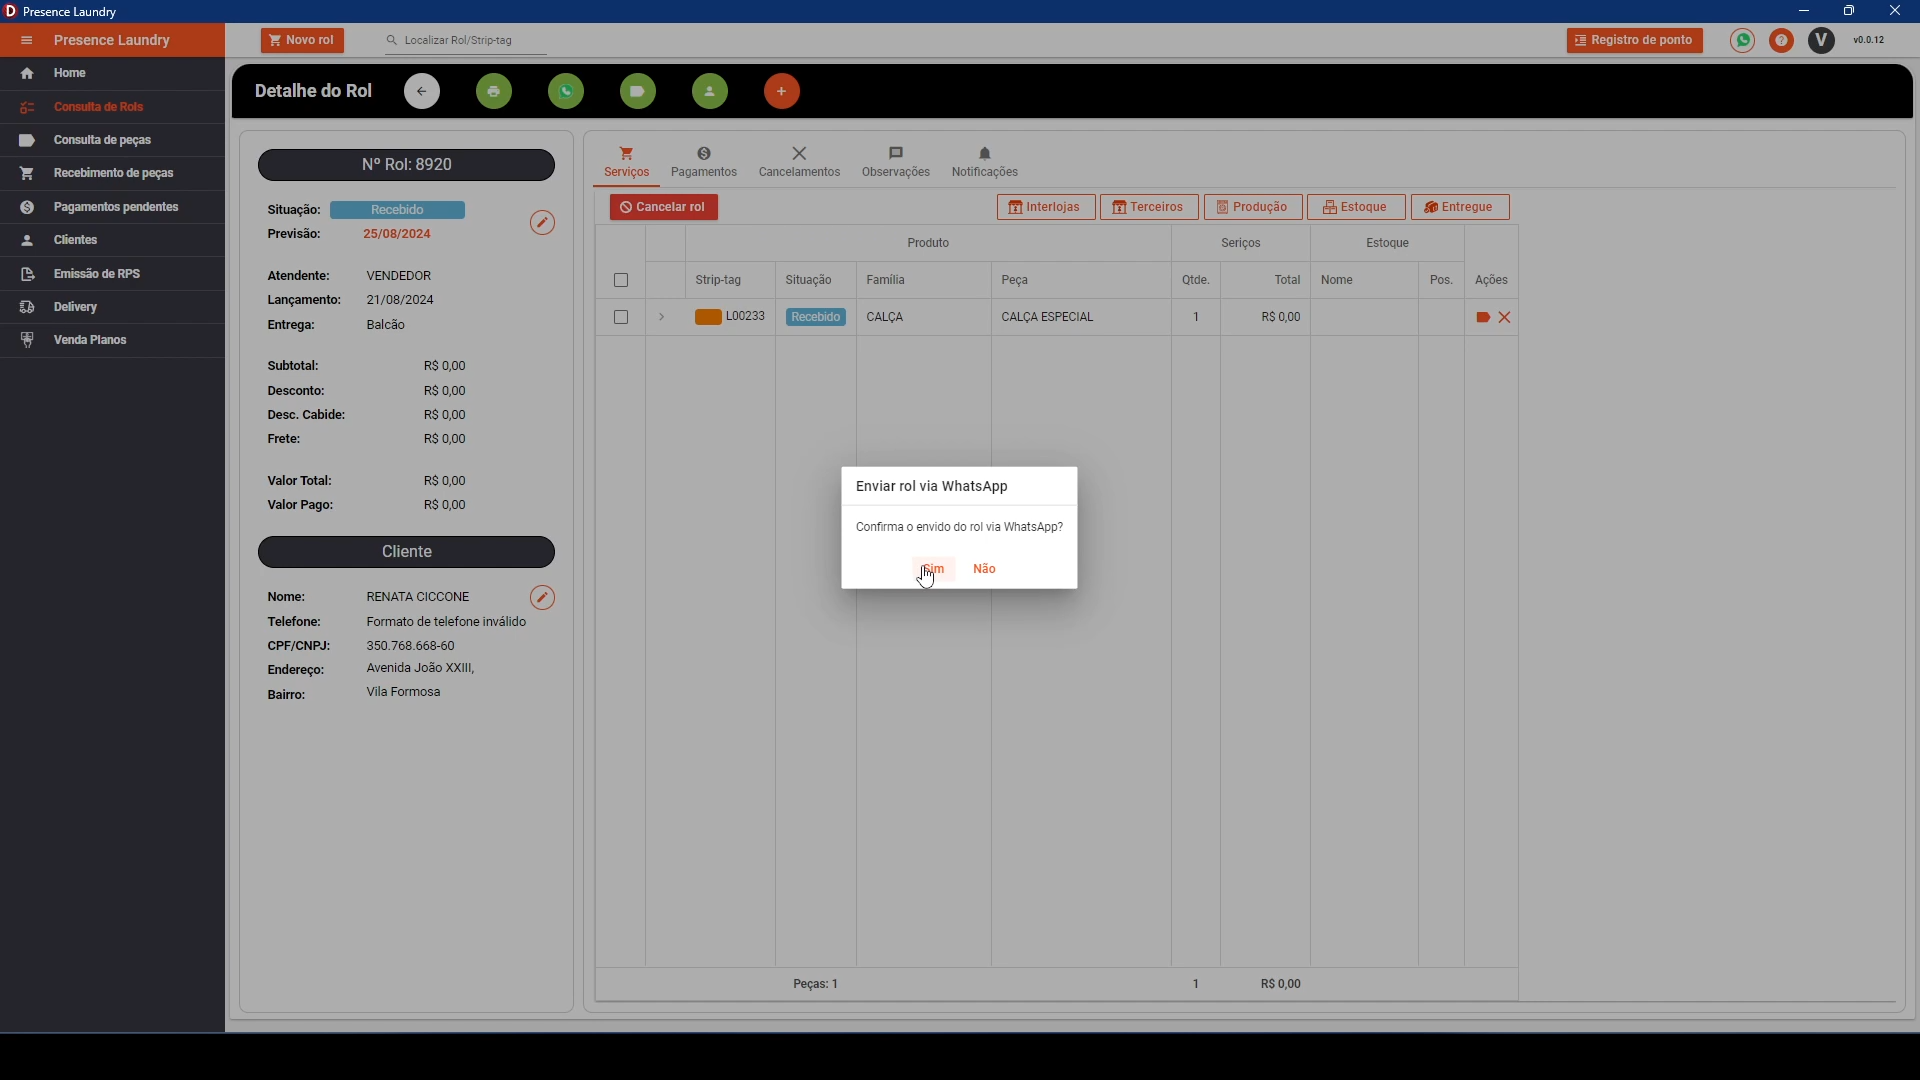Click the green customer person icon
The height and width of the screenshot is (1080, 1920).
pos(710,91)
